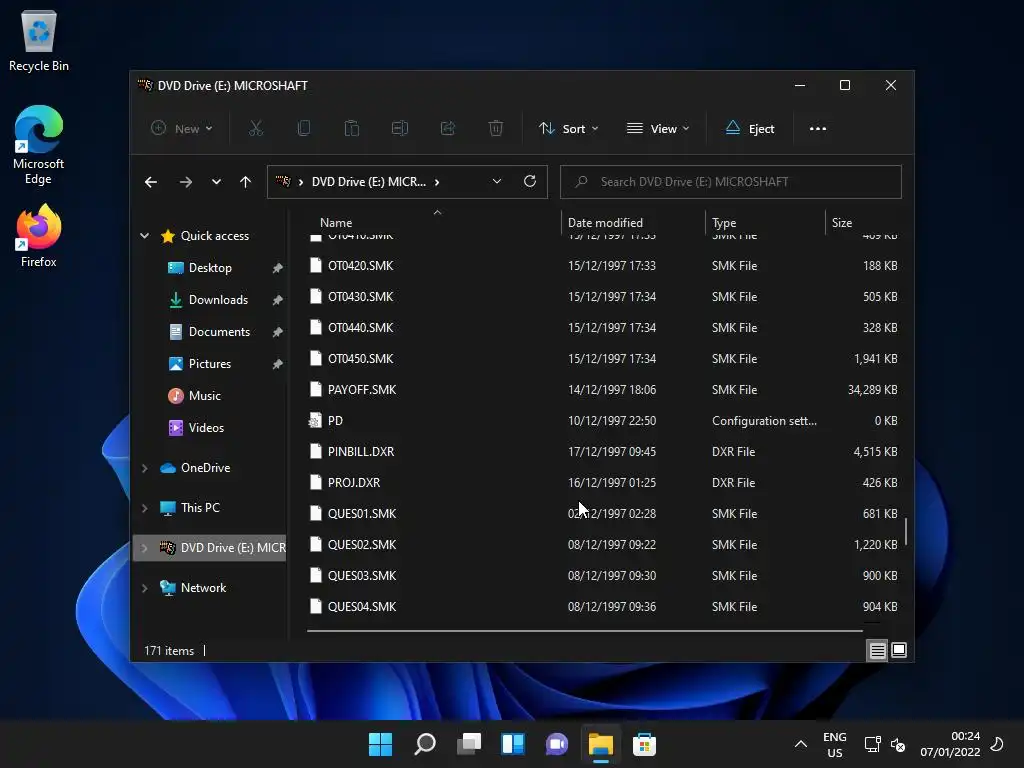The image size is (1024, 768).
Task: Open recent locations chevron dropdown
Action: click(x=216, y=182)
